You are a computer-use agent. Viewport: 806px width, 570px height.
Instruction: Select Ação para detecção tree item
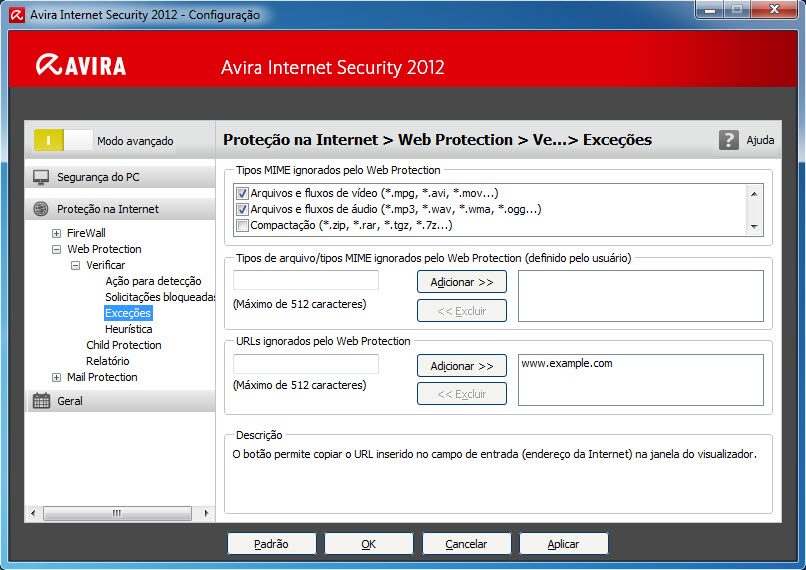[x=153, y=281]
